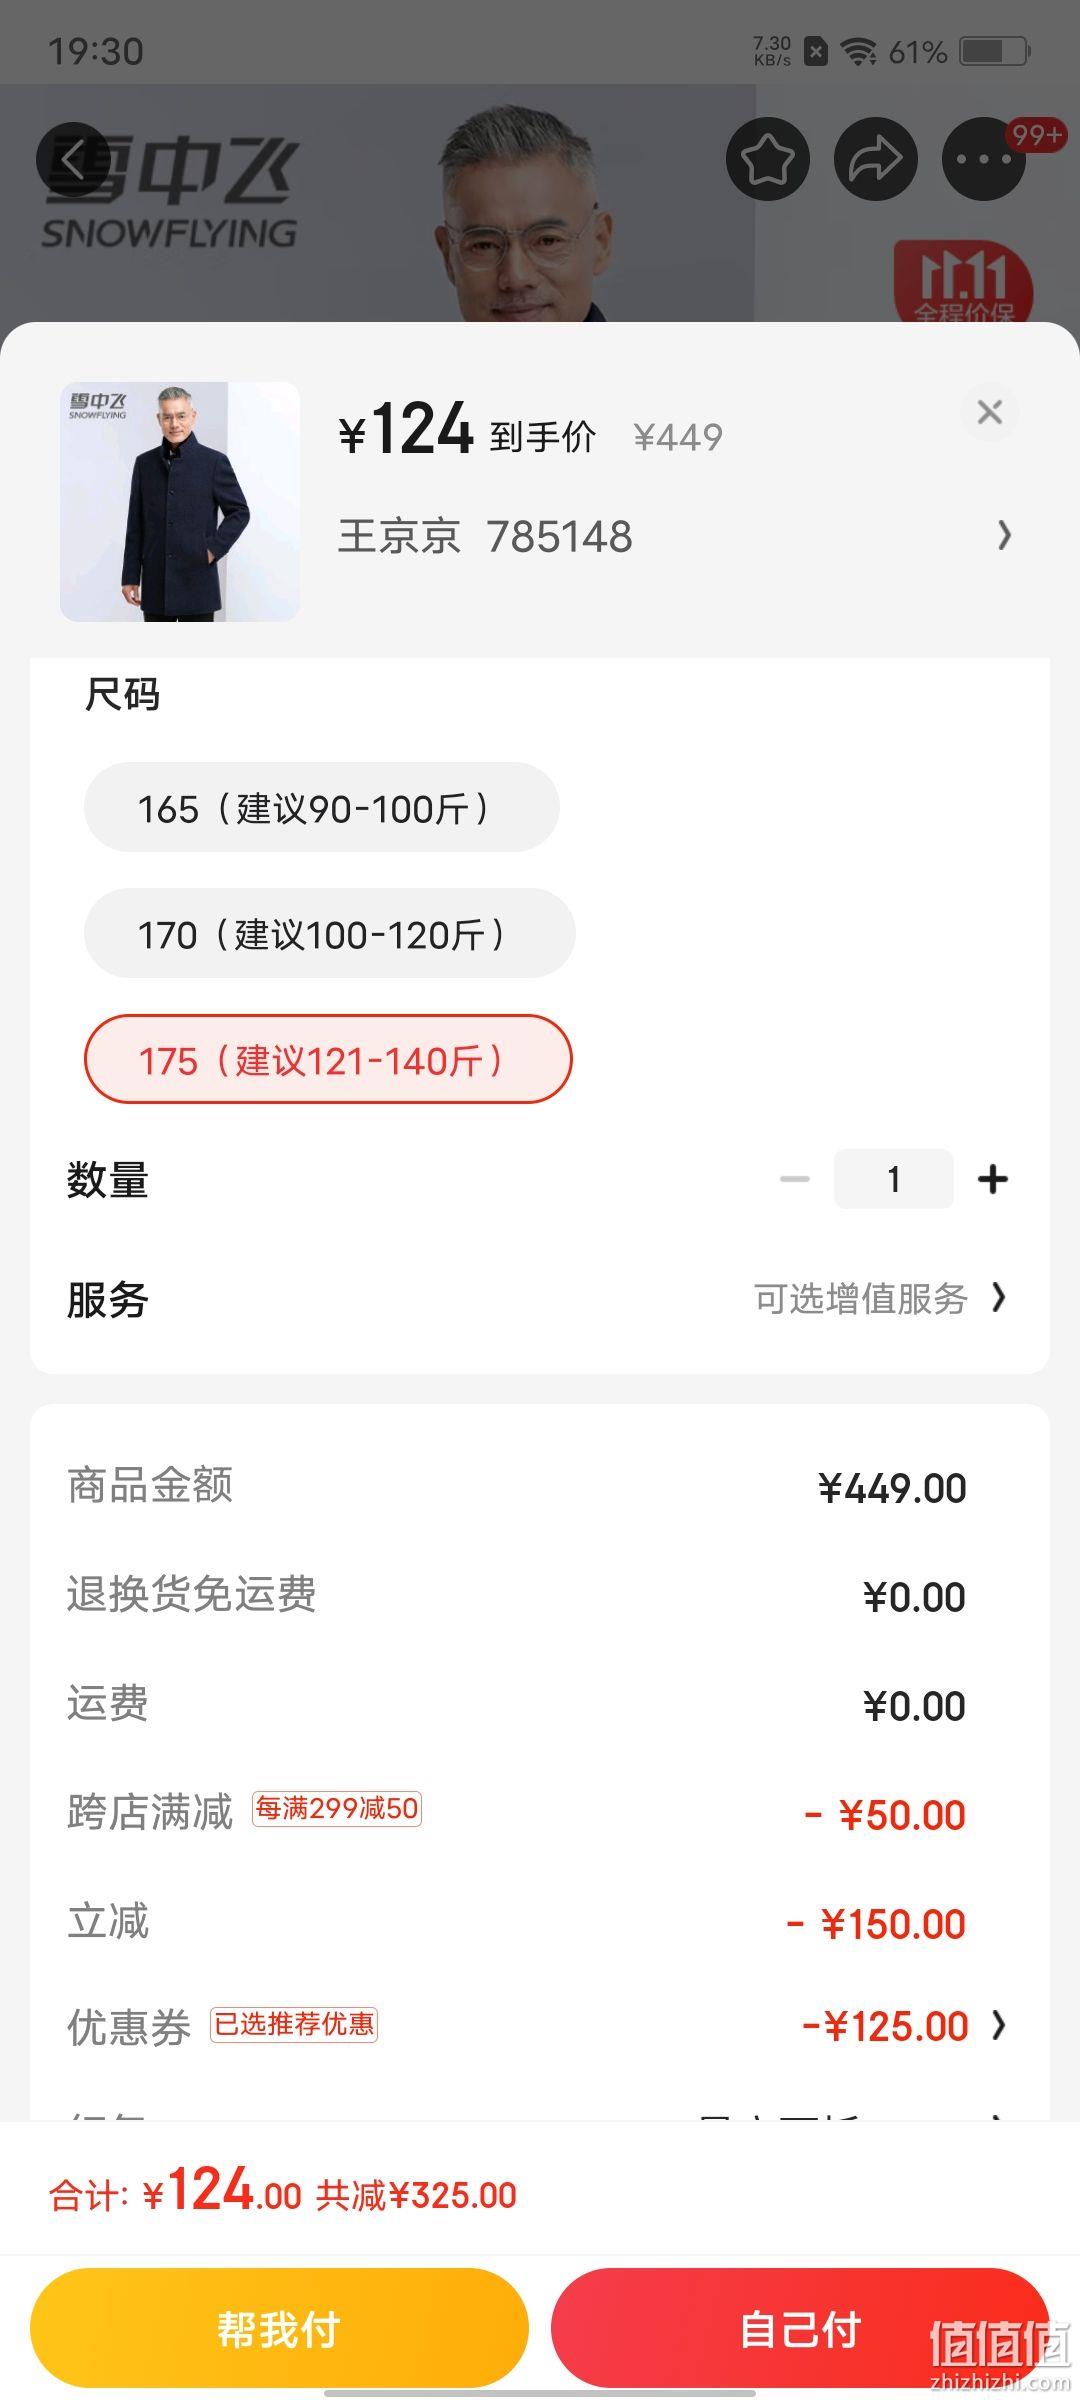Image resolution: width=1080 pixels, height=2400 pixels.
Task: Open the three-dot more menu
Action: coord(984,159)
